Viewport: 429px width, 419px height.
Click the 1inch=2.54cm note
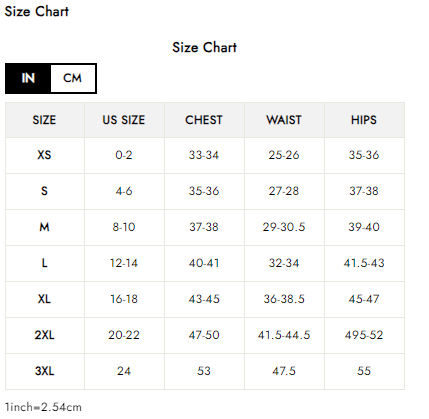(x=43, y=407)
